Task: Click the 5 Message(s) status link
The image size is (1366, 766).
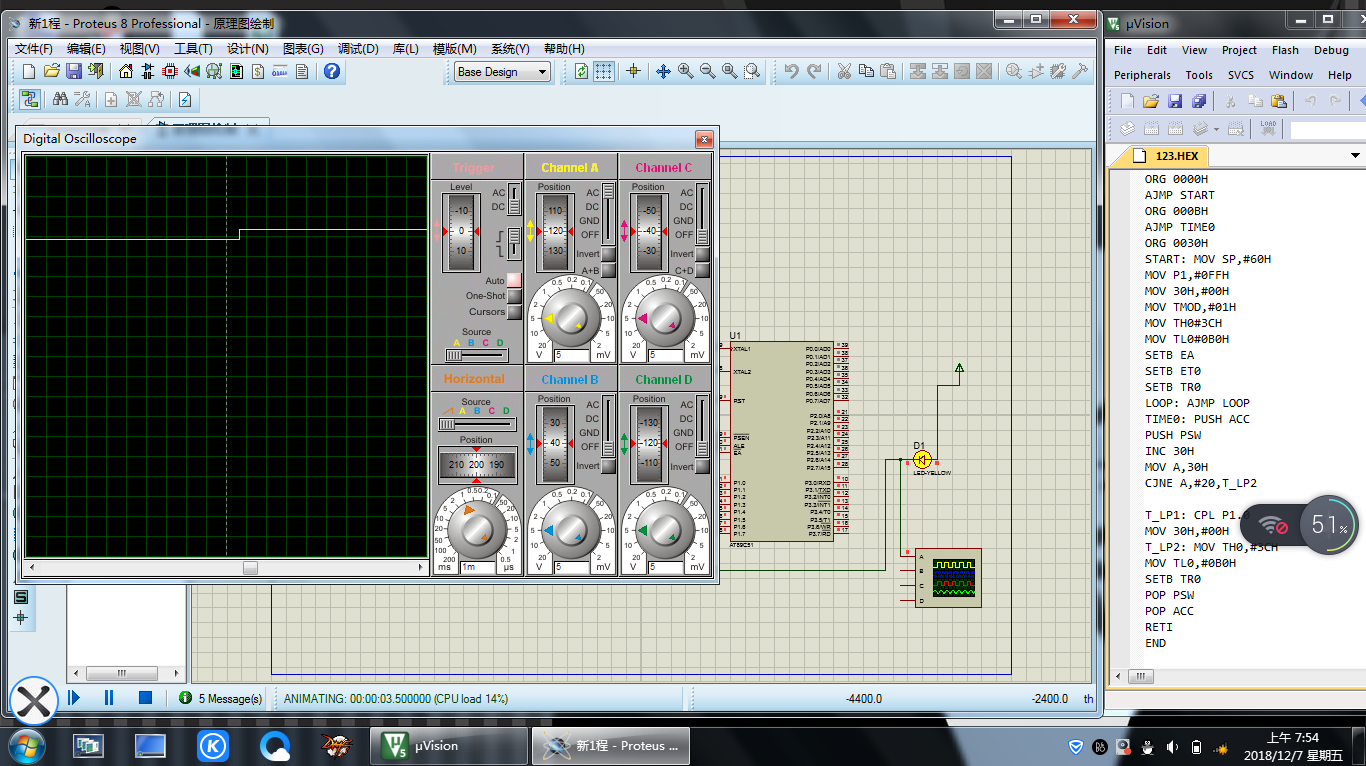Action: click(x=231, y=699)
